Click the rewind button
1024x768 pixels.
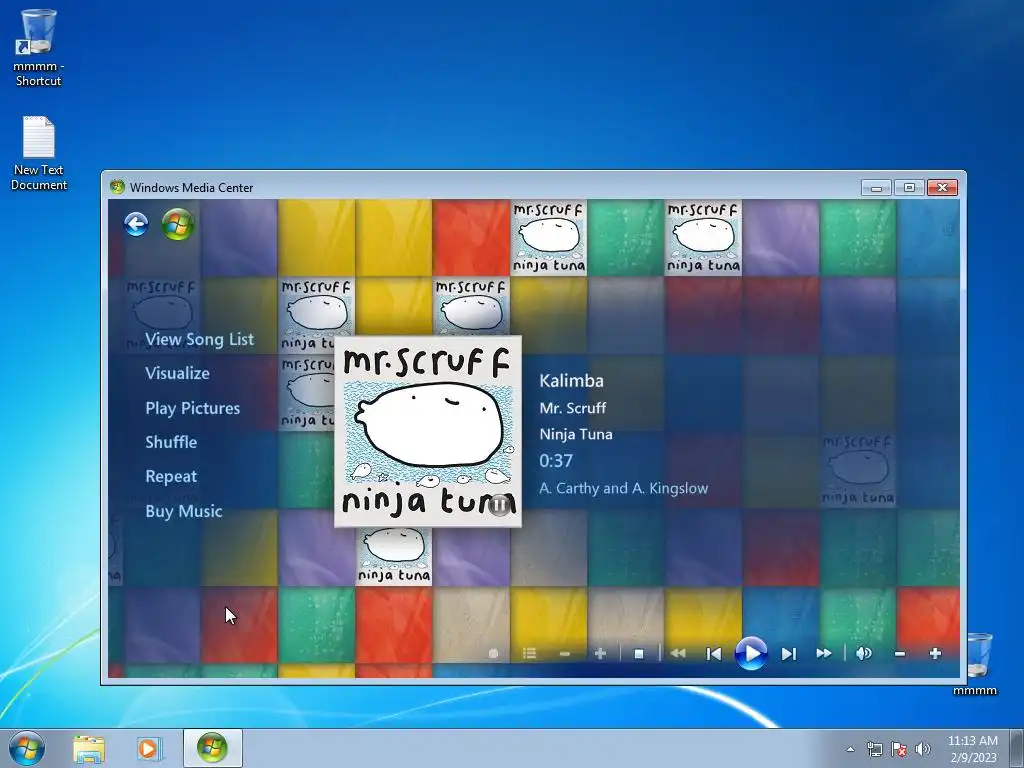click(x=678, y=653)
